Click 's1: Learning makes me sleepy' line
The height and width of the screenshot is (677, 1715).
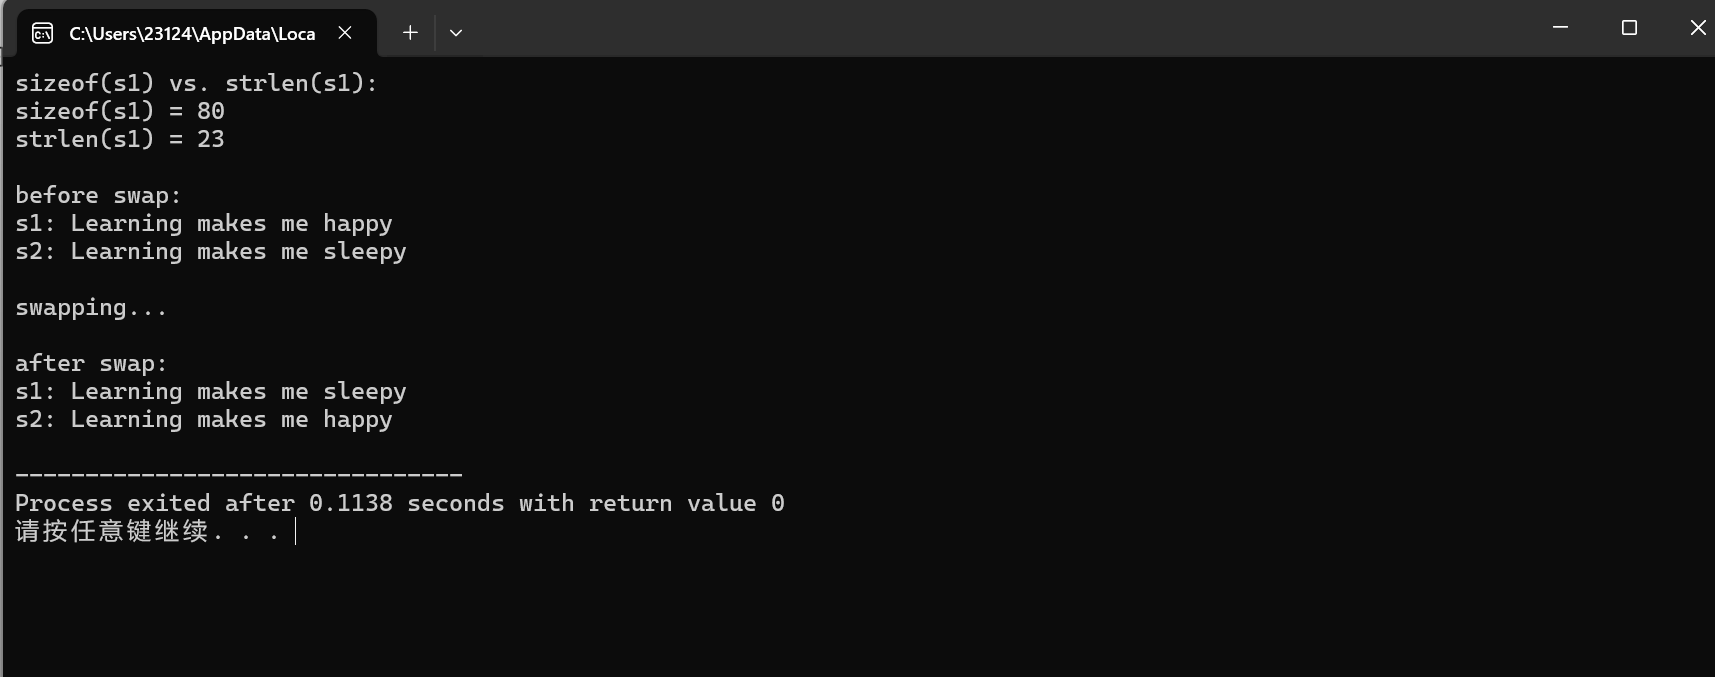point(211,391)
